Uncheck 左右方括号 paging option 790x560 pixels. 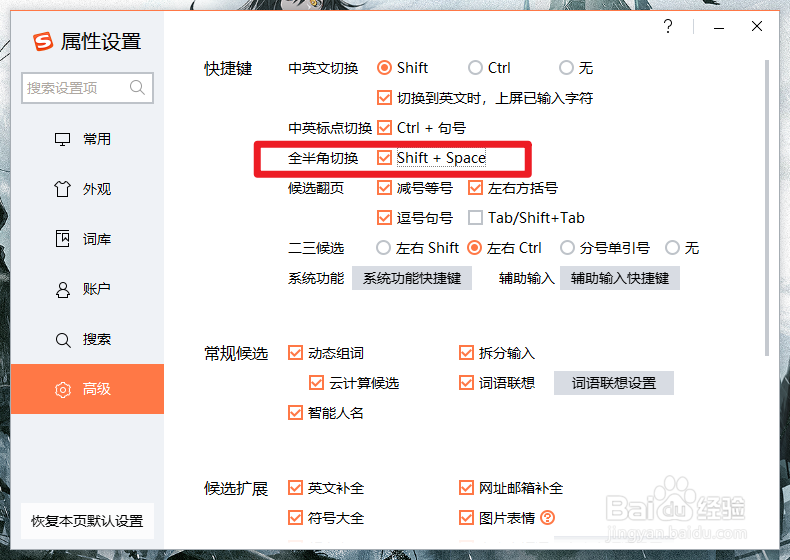pos(475,188)
